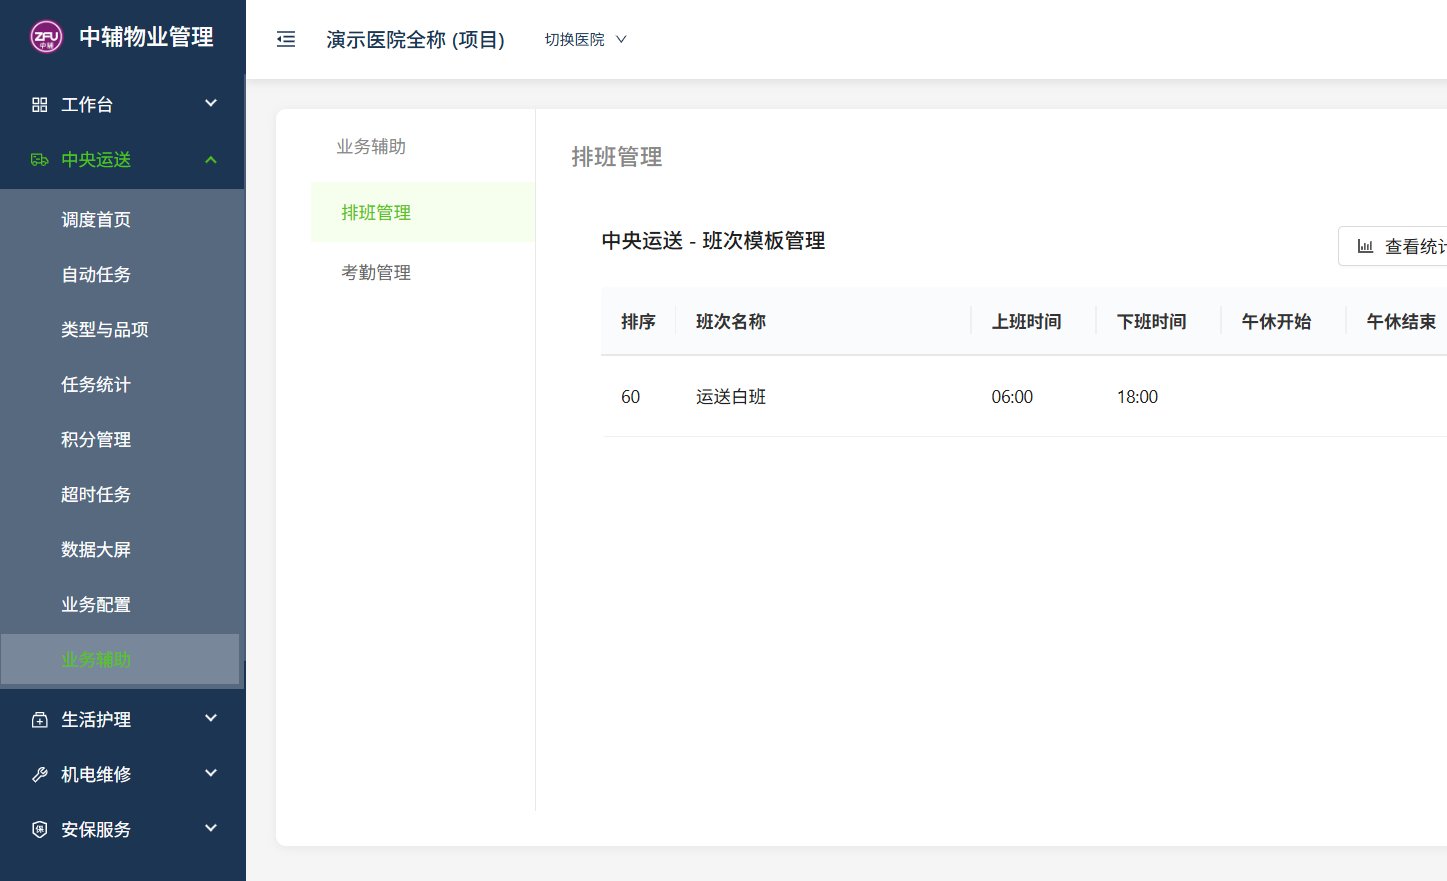Click the 排班管理 page heading
Viewport: 1447px width, 881px height.
617,157
